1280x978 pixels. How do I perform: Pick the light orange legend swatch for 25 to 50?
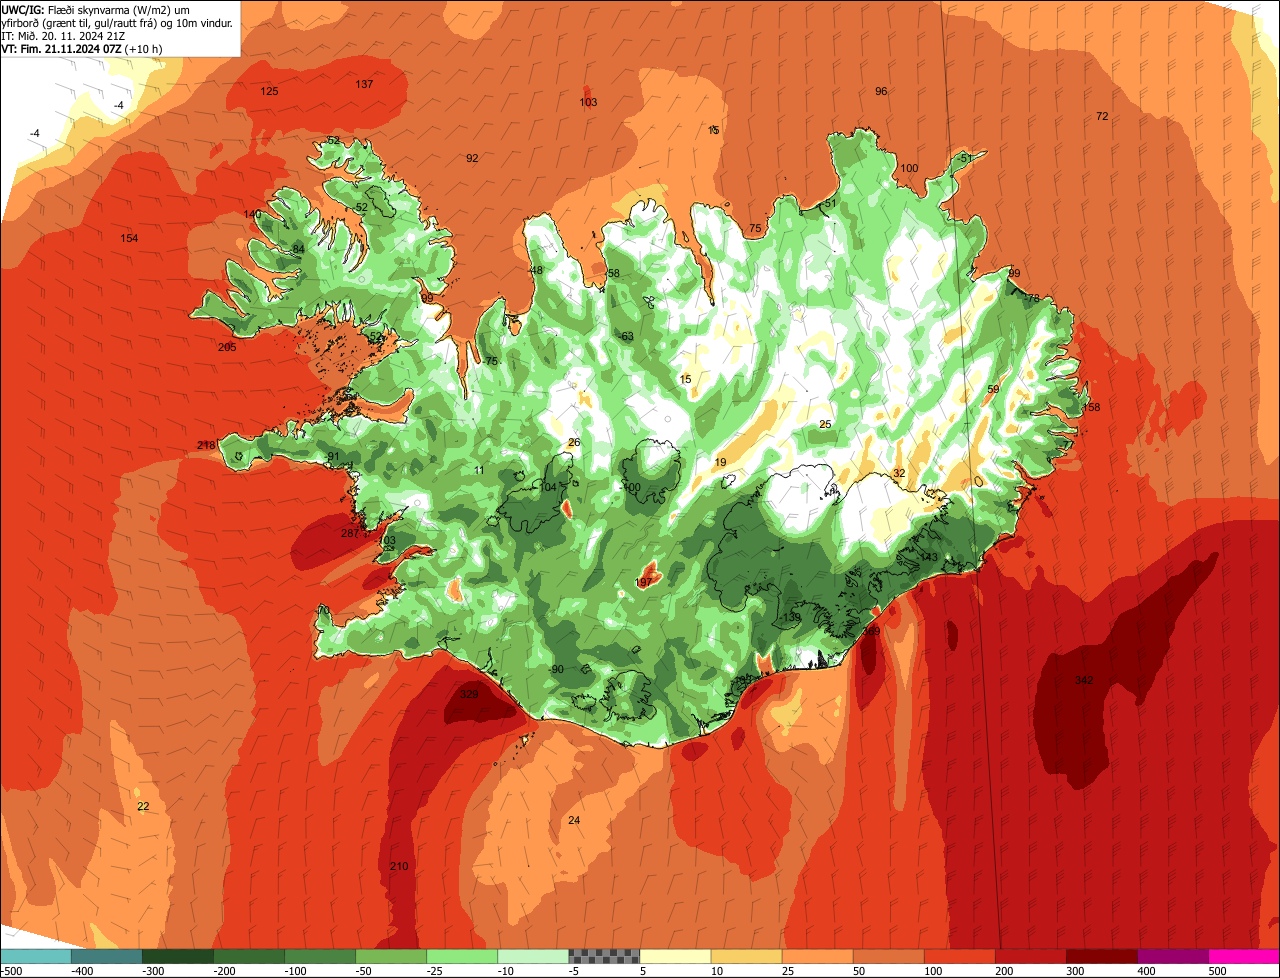pos(817,956)
